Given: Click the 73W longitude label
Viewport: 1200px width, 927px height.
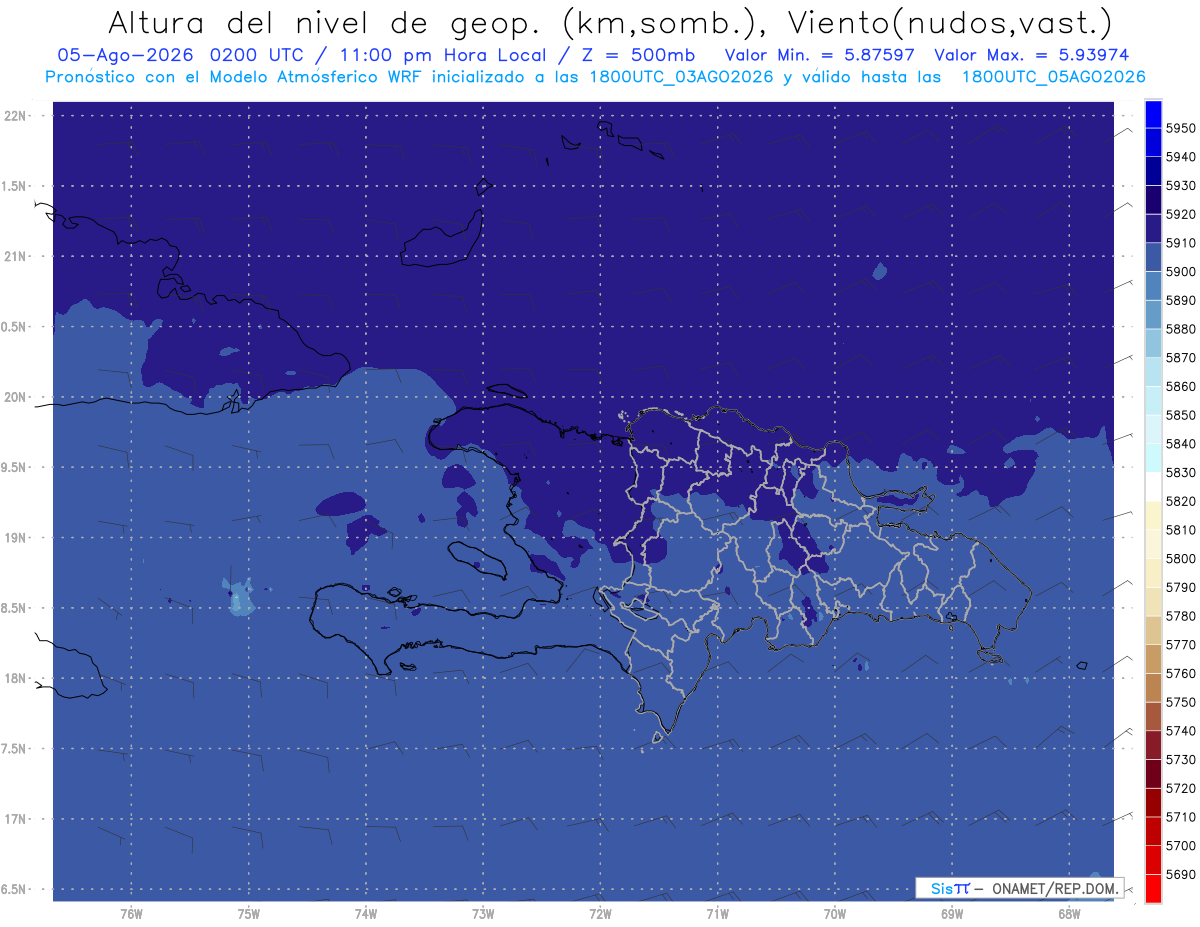Looking at the screenshot, I should (483, 914).
